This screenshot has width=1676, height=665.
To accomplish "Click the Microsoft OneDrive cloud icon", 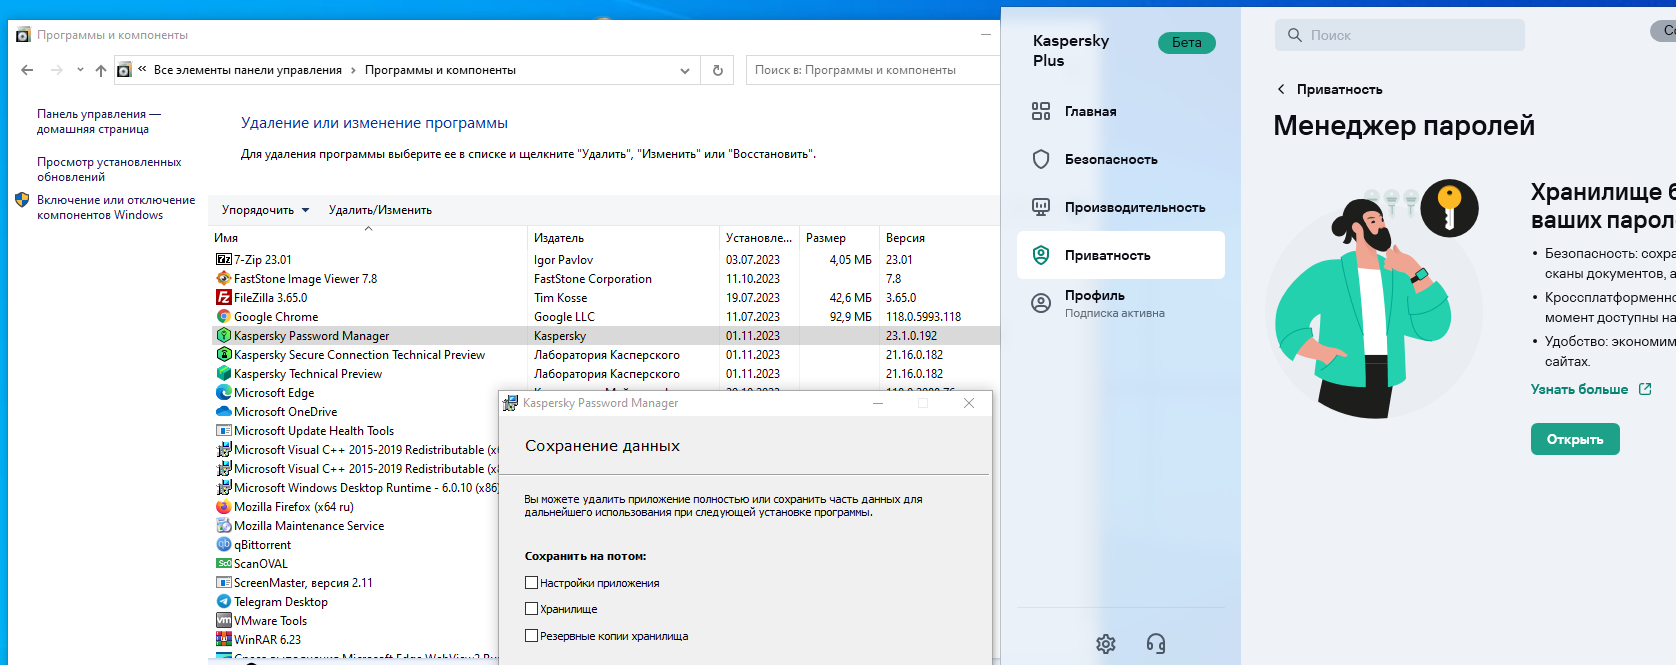I will pyautogui.click(x=224, y=412).
